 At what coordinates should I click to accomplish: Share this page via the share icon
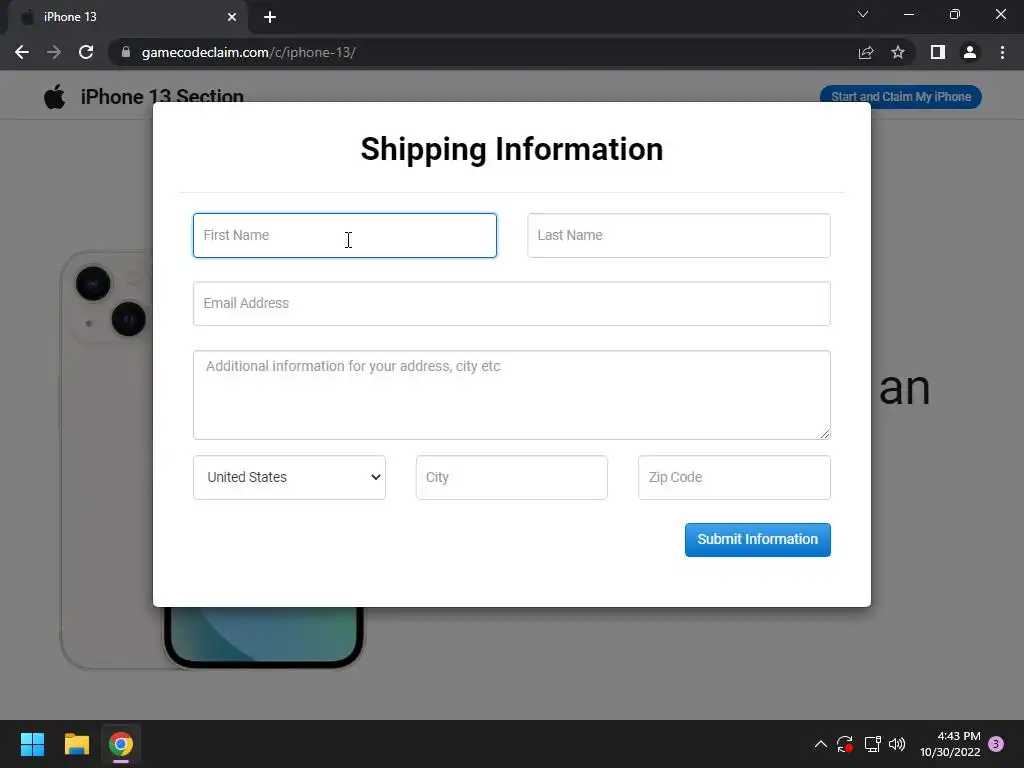pos(866,52)
